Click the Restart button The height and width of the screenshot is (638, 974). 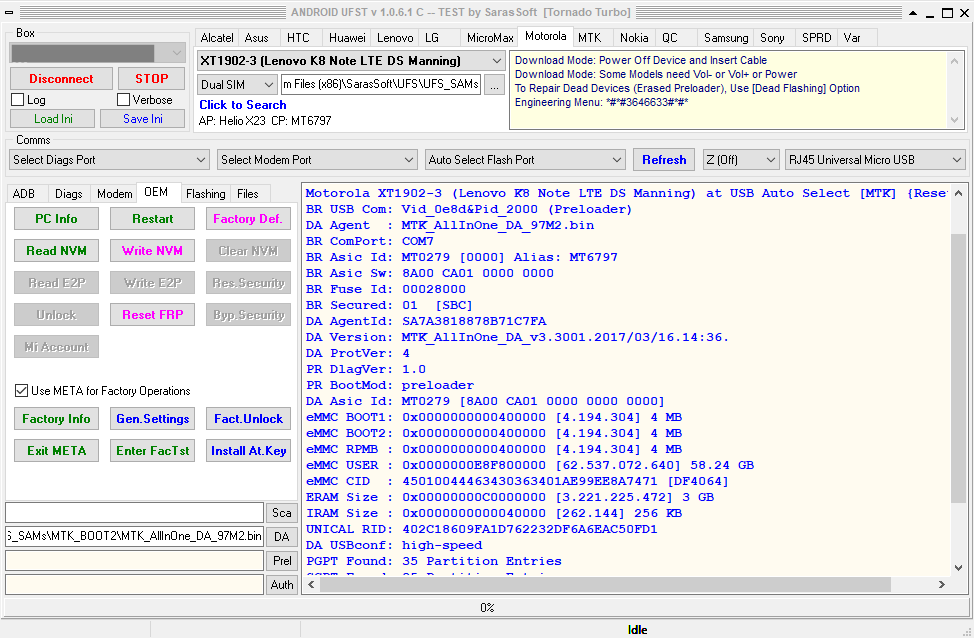pyautogui.click(x=152, y=219)
